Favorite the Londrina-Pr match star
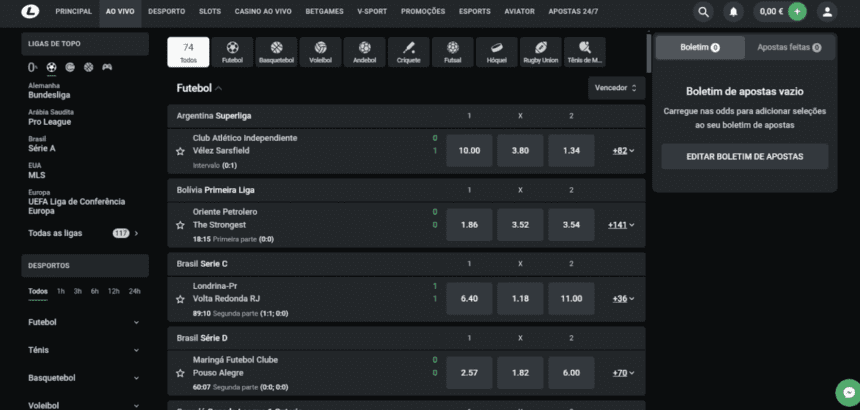 tap(180, 299)
